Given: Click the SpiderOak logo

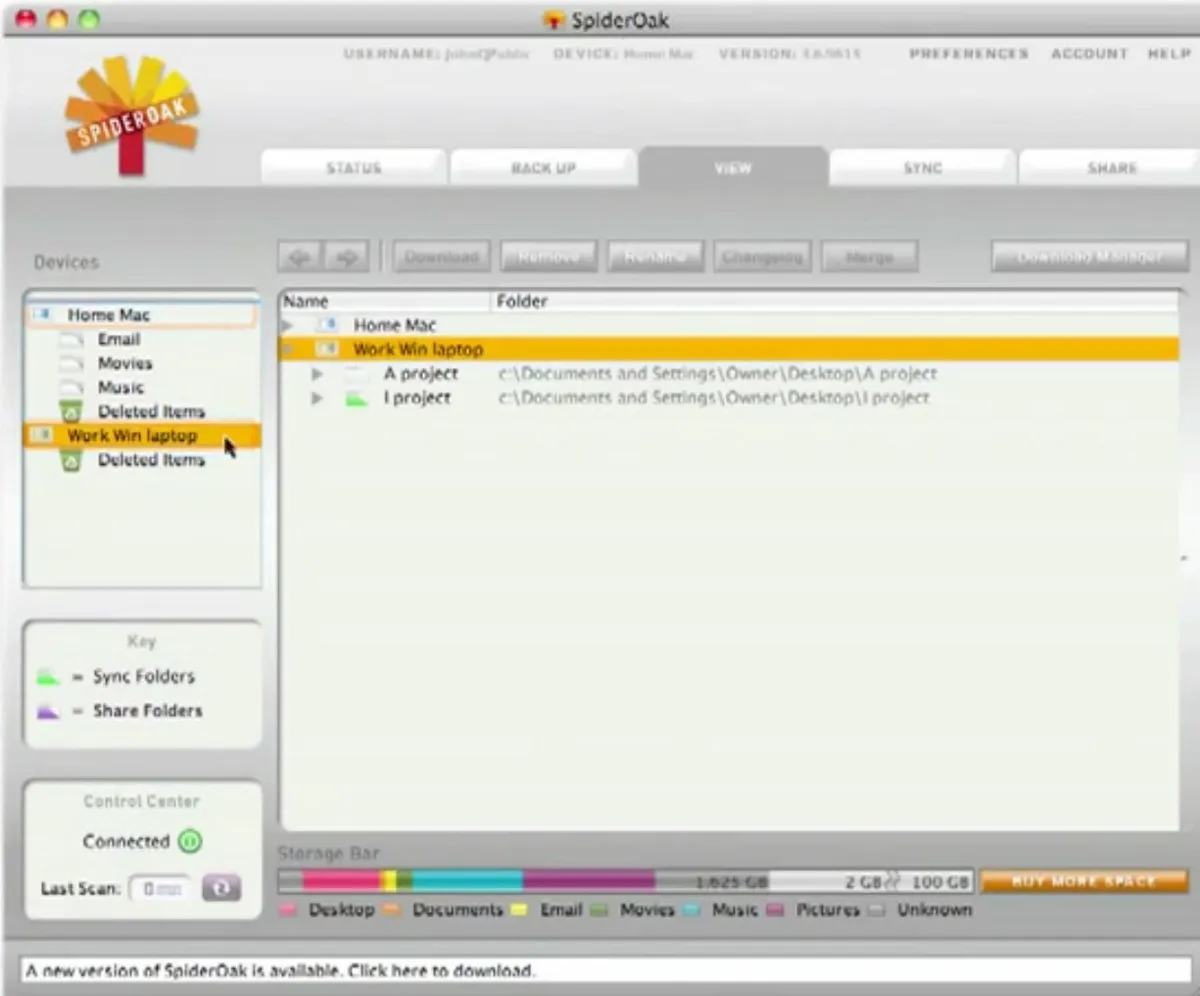Looking at the screenshot, I should pyautogui.click(x=131, y=115).
